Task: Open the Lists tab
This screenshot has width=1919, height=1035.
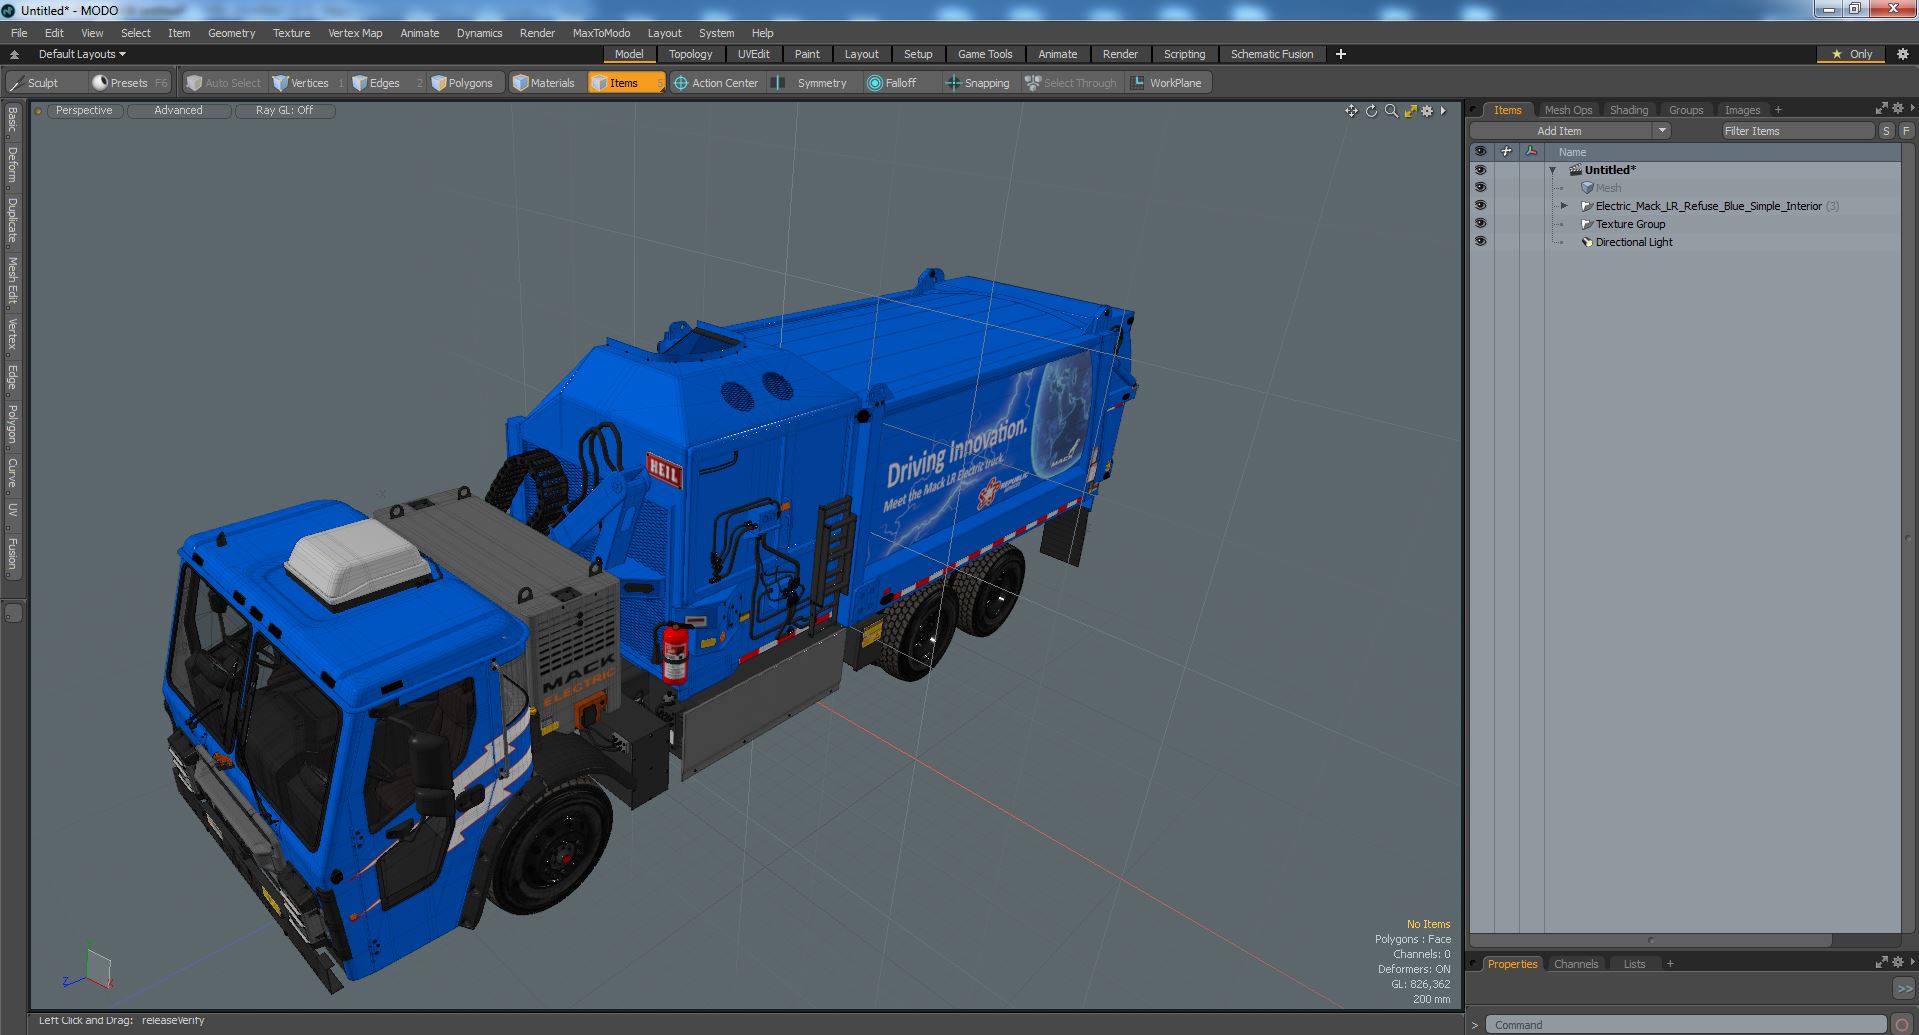Action: 1634,964
